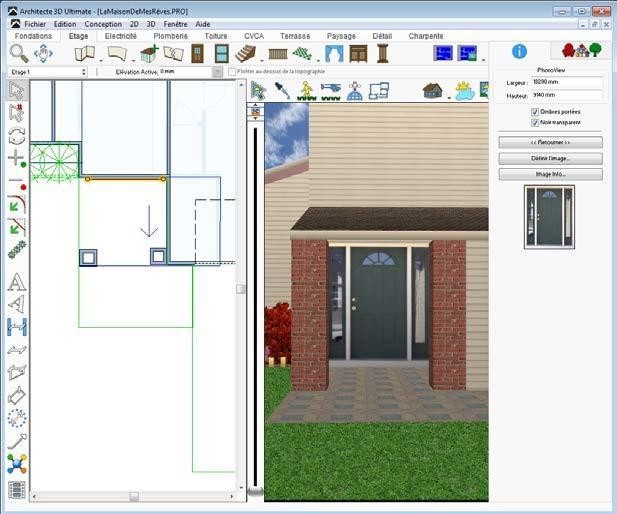Switch to the Charpente tab
This screenshot has height=514, width=617.
(426, 36)
